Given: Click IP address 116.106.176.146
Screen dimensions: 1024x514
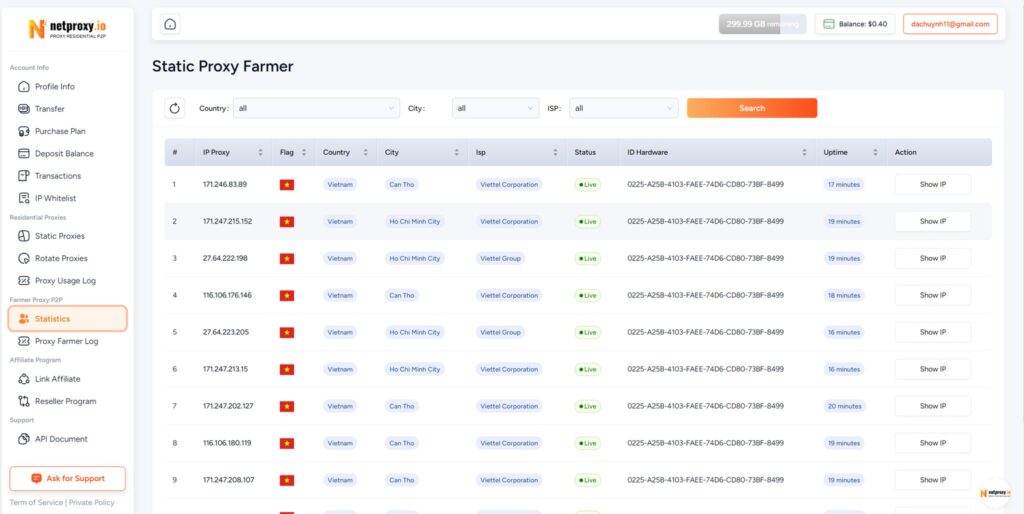Looking at the screenshot, I should (x=227, y=295).
